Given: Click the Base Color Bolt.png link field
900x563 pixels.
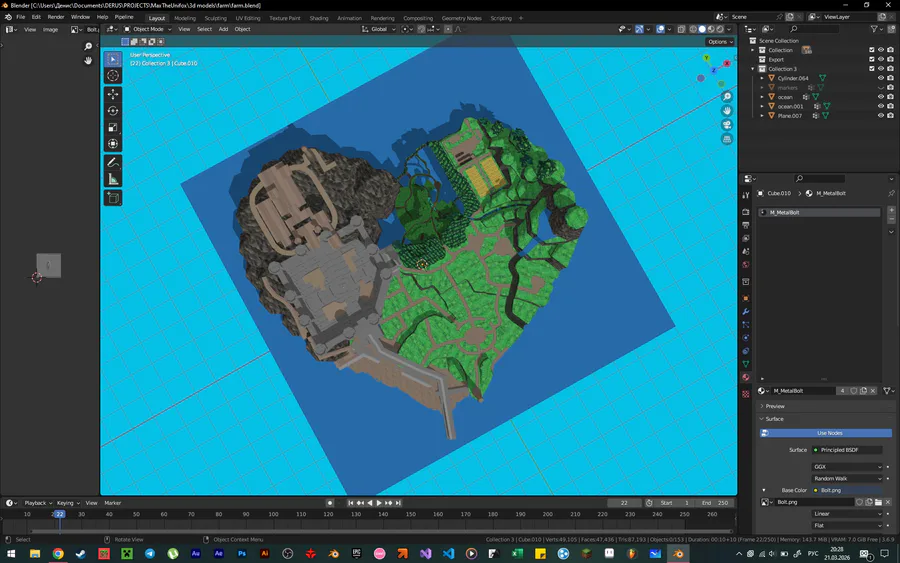Looking at the screenshot, I should 847,490.
